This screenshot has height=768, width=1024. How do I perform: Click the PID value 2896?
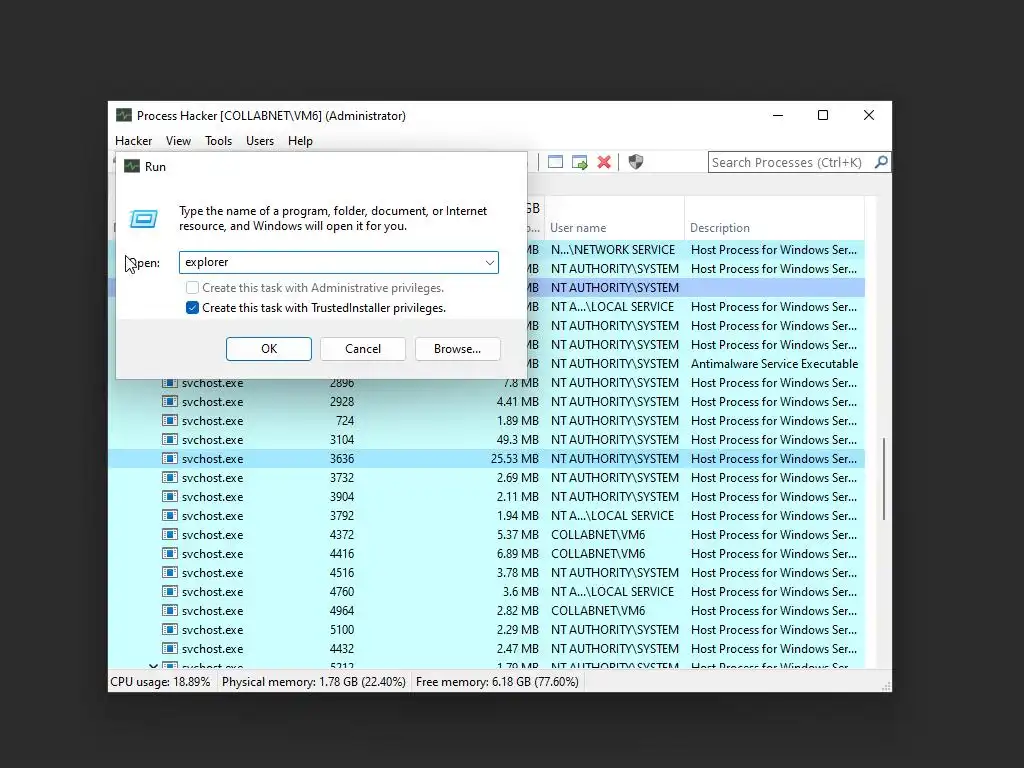(342, 383)
